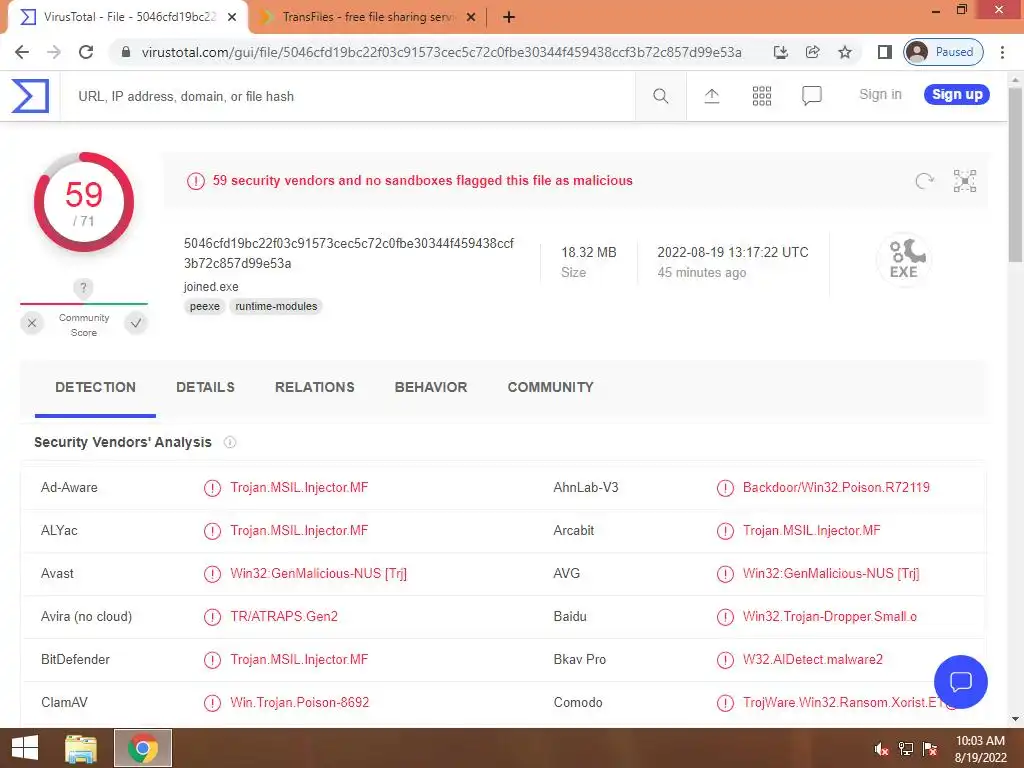1024x768 pixels.
Task: Click the Chrome taskbar icon
Action: 143,748
